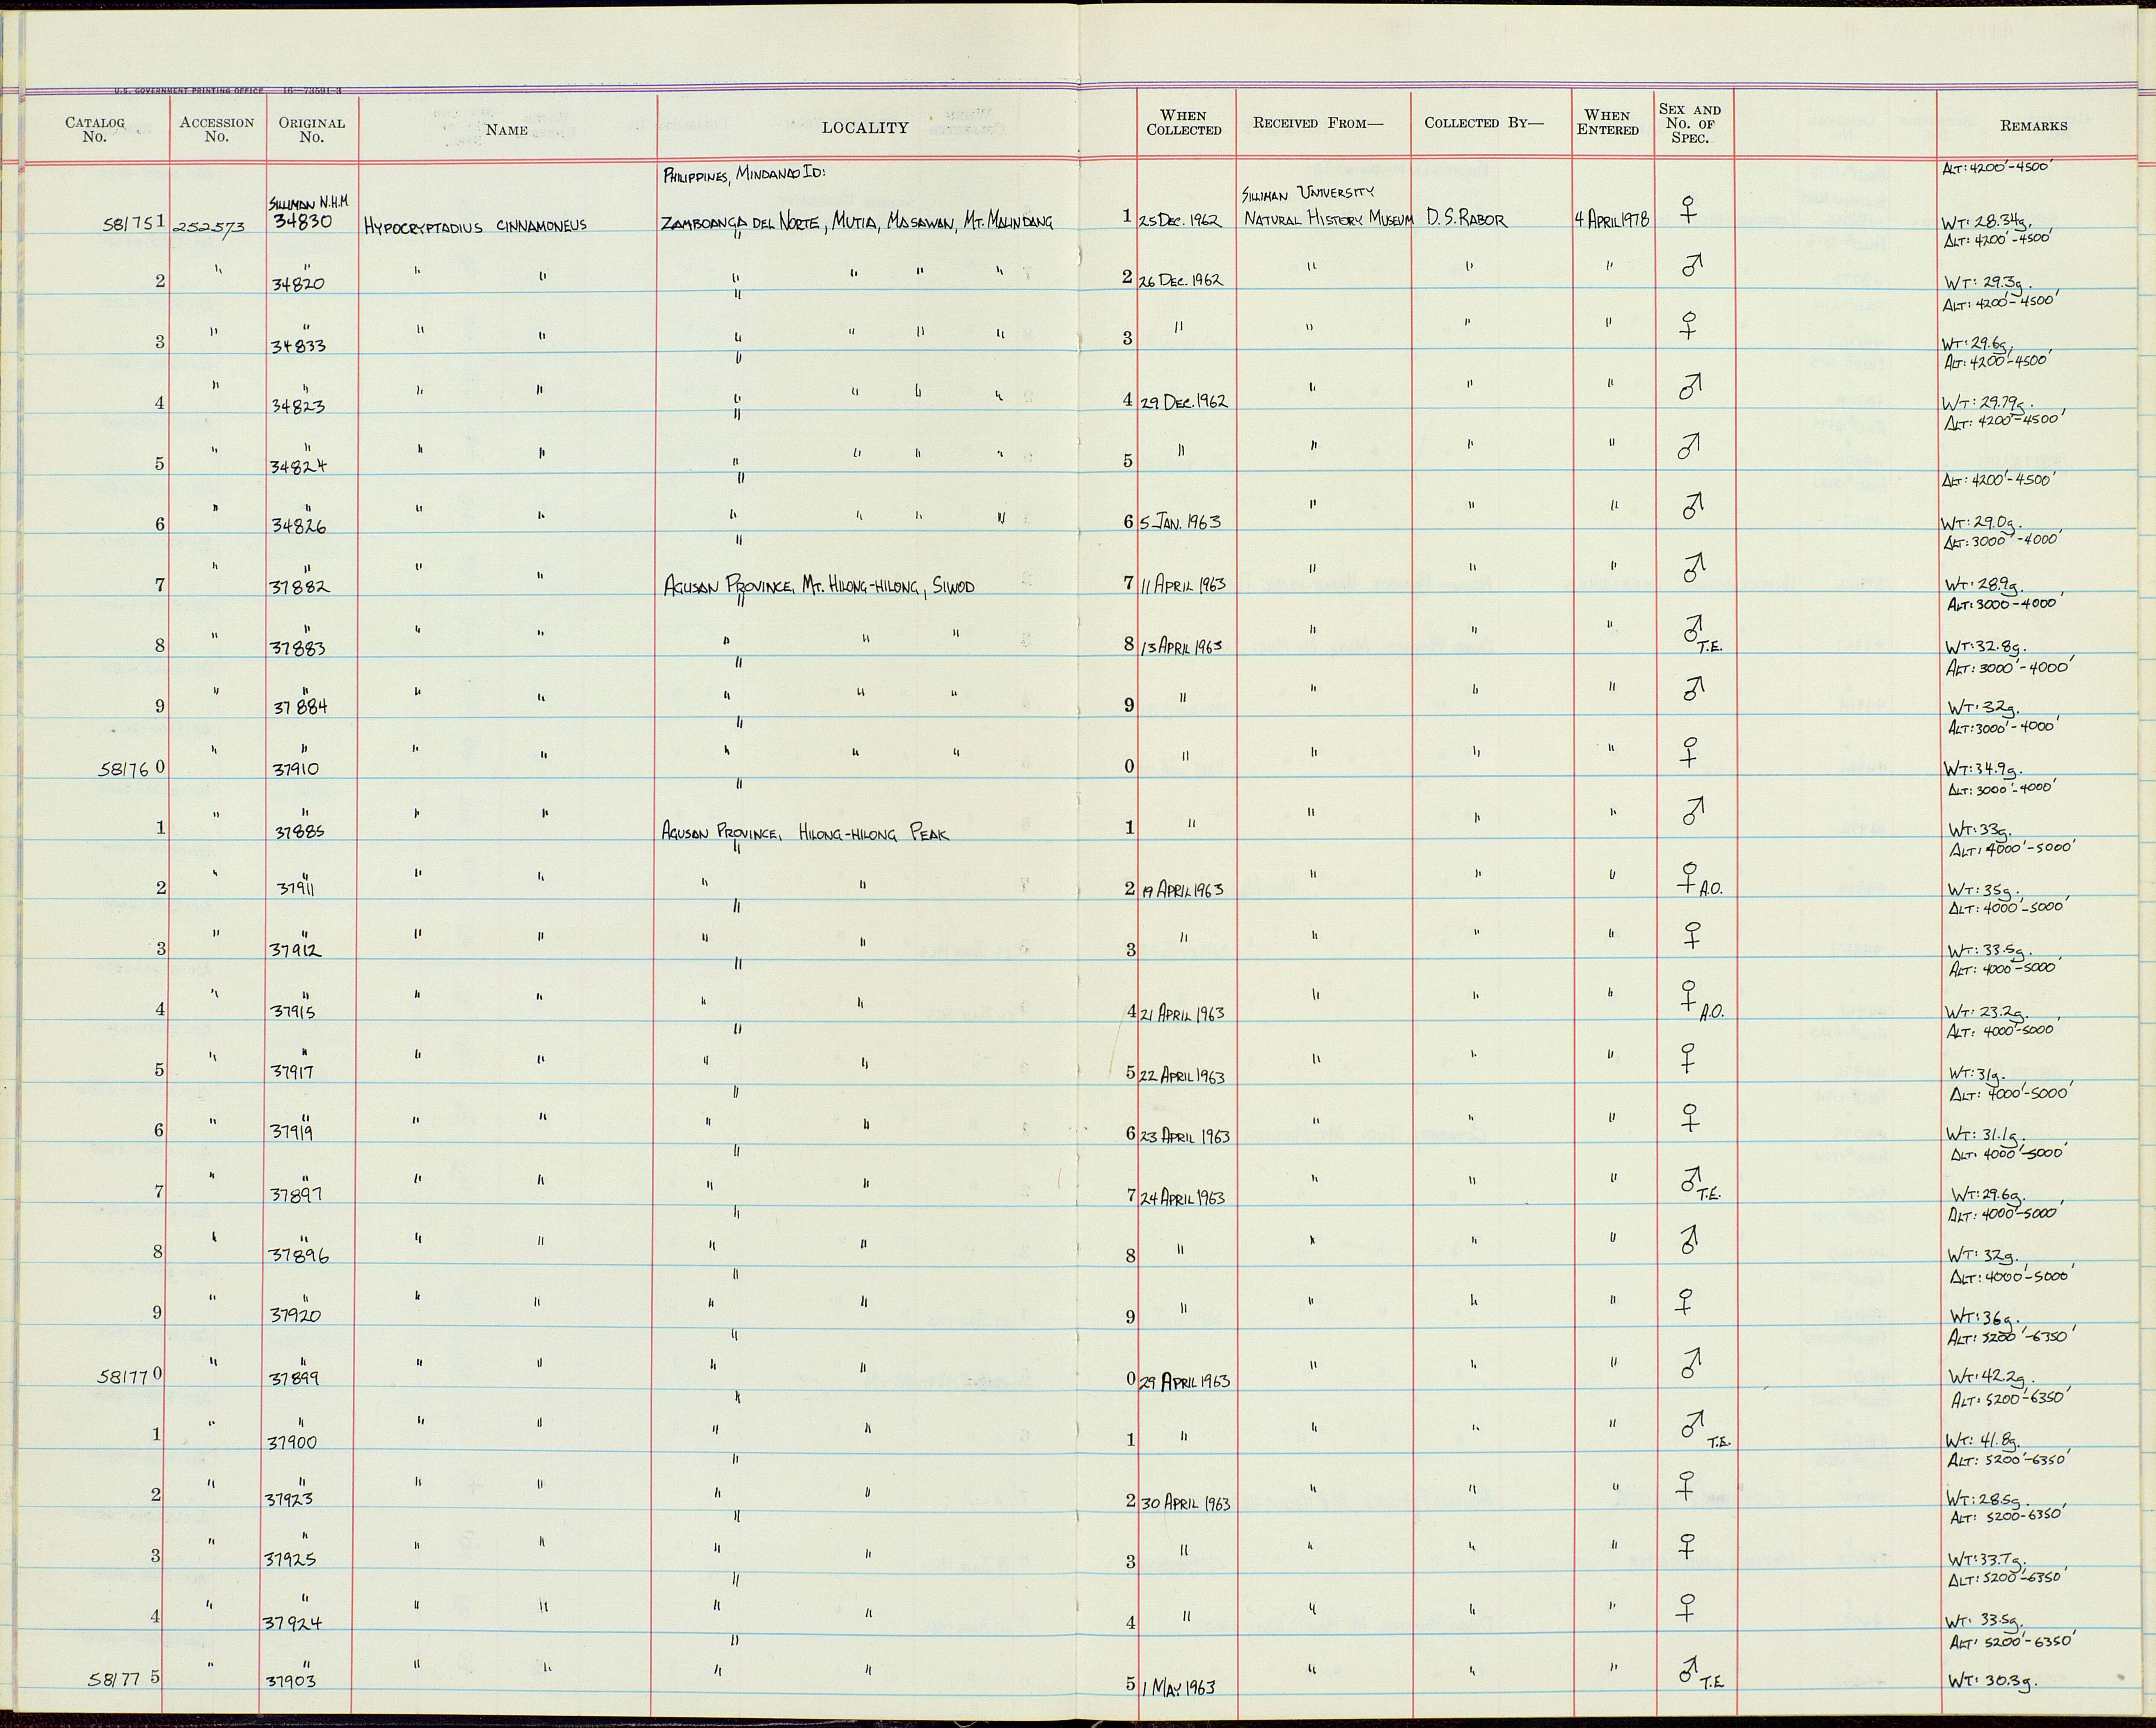The height and width of the screenshot is (1728, 2156).
Task: Click the 'Collected By—' column header
Action: click(x=1484, y=123)
